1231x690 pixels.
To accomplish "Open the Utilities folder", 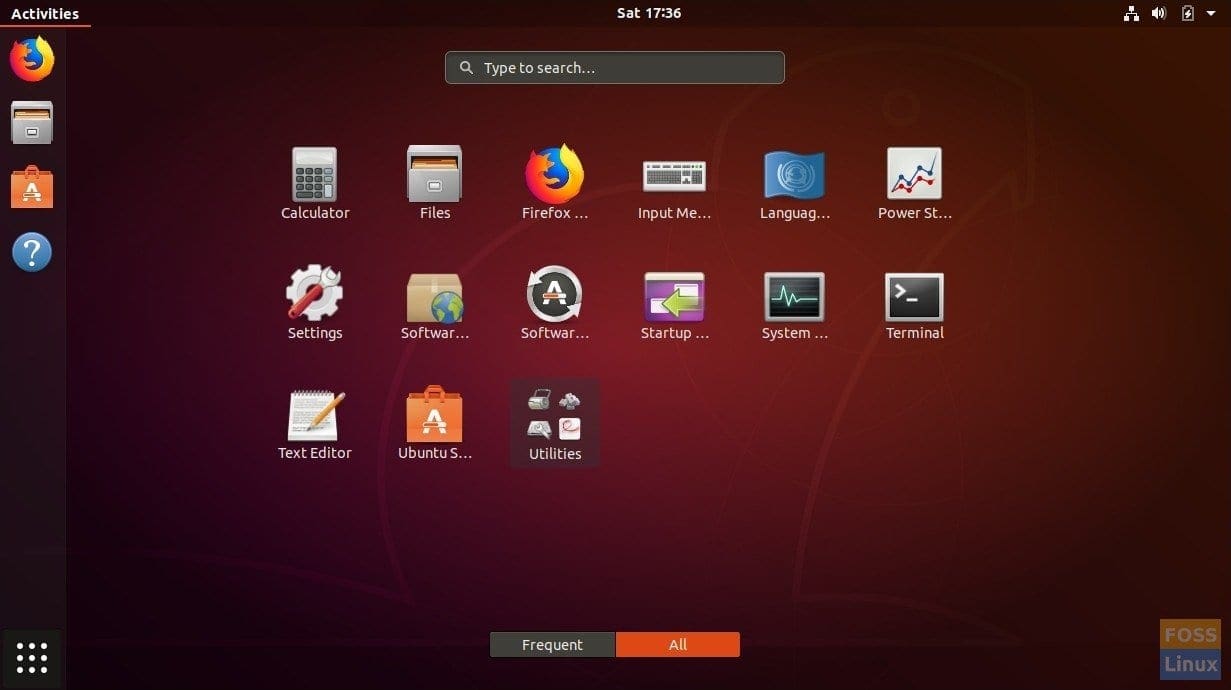I will 555,423.
